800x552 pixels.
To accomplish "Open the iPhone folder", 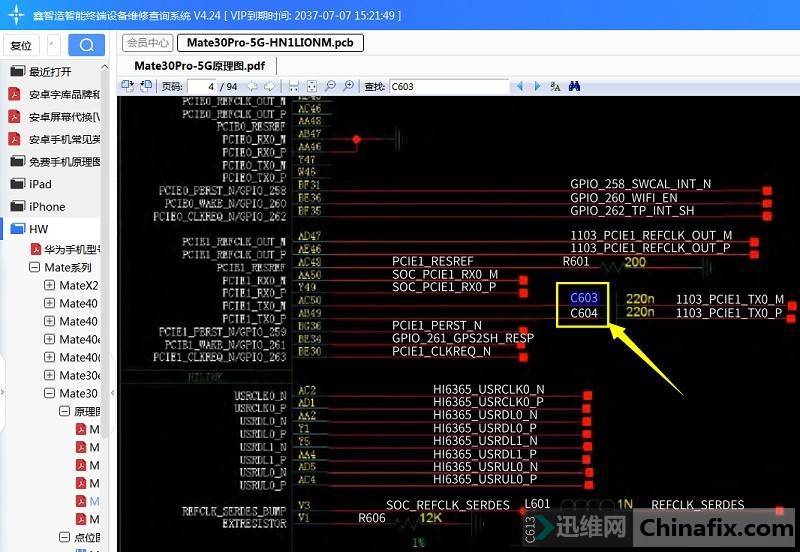I will coord(46,207).
